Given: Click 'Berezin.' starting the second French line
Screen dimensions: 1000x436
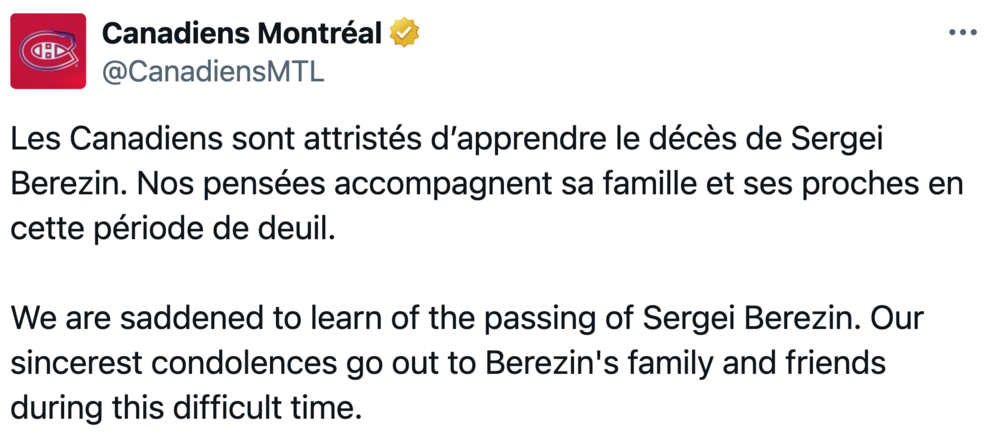Looking at the screenshot, I should point(63,185).
